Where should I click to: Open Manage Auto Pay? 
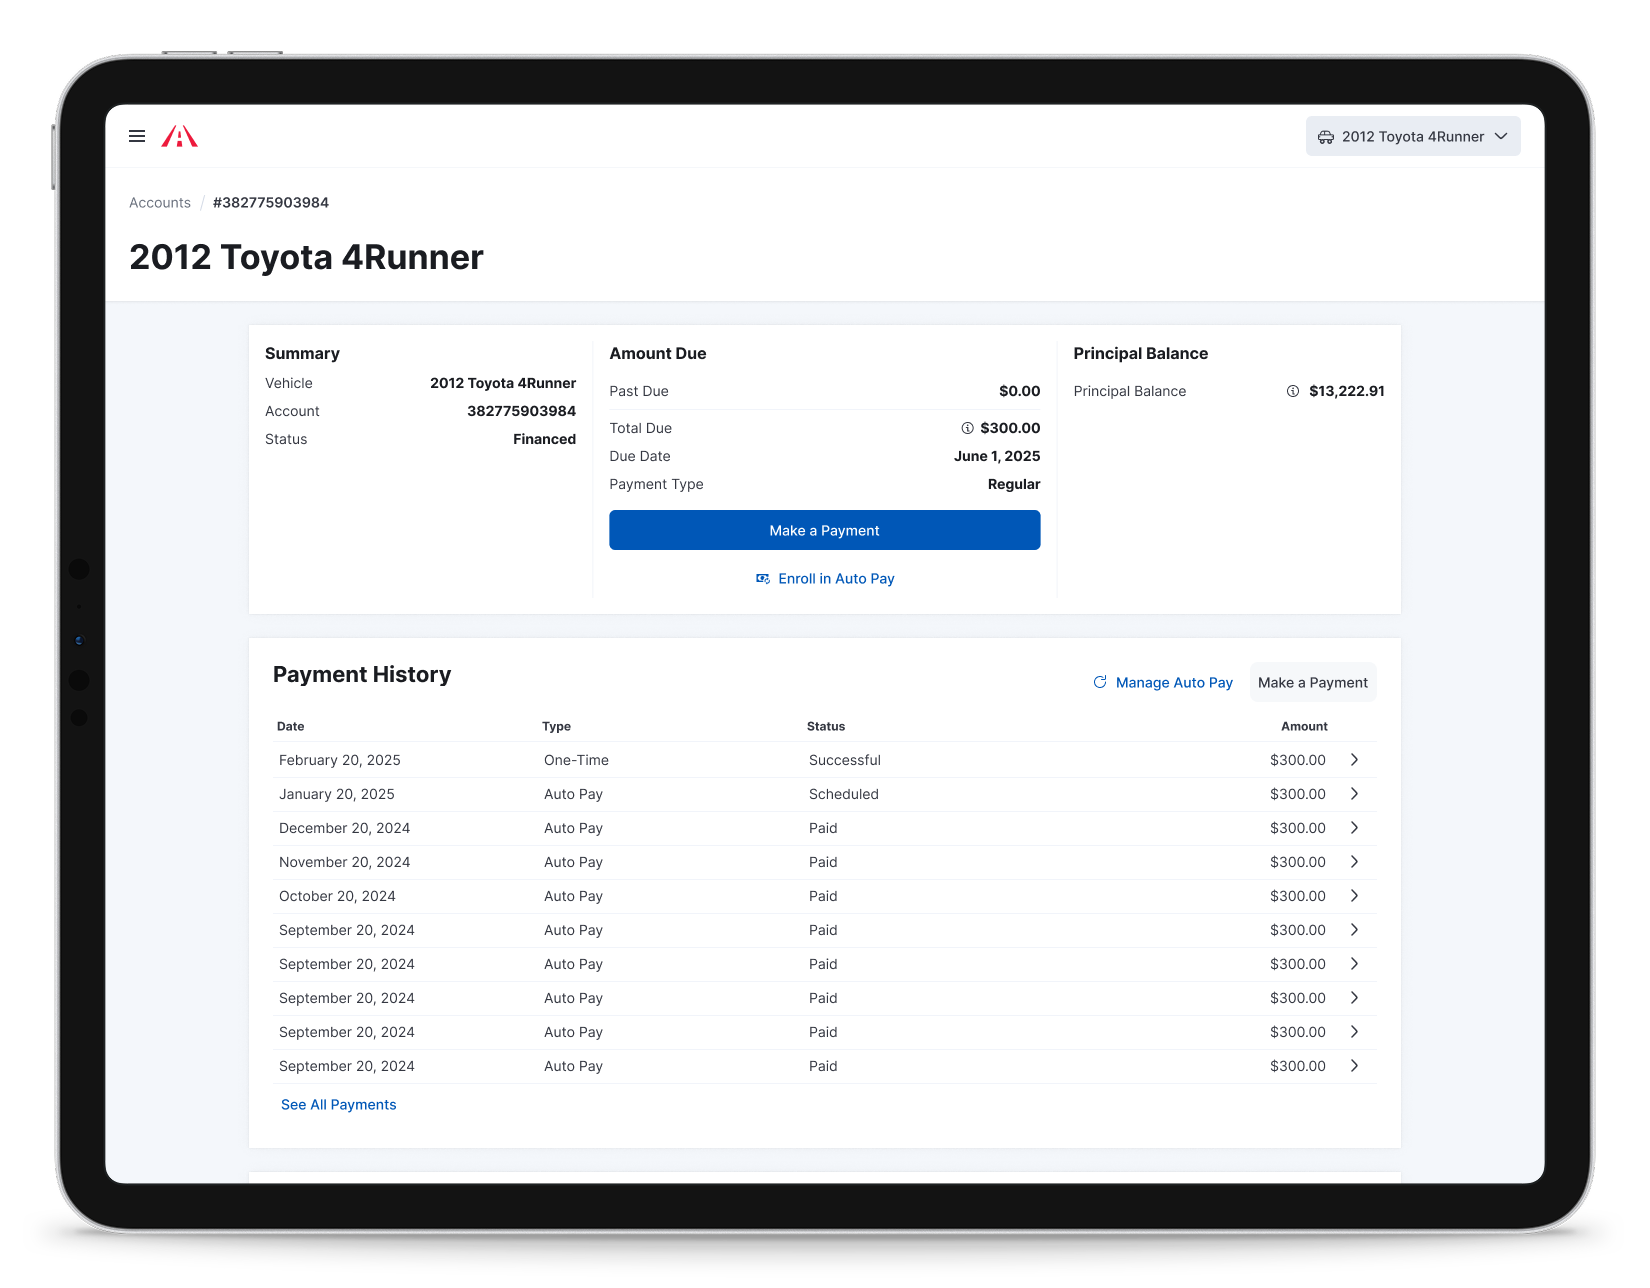pyautogui.click(x=1174, y=682)
